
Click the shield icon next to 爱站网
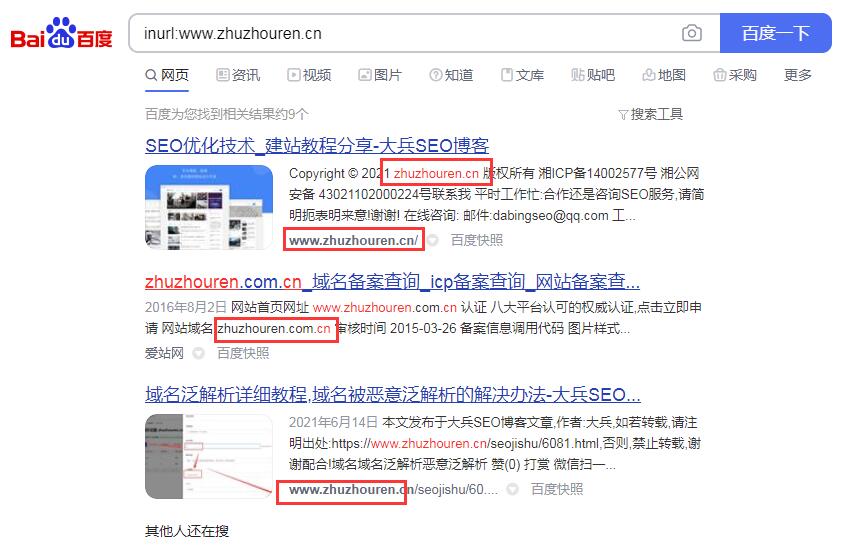click(199, 353)
